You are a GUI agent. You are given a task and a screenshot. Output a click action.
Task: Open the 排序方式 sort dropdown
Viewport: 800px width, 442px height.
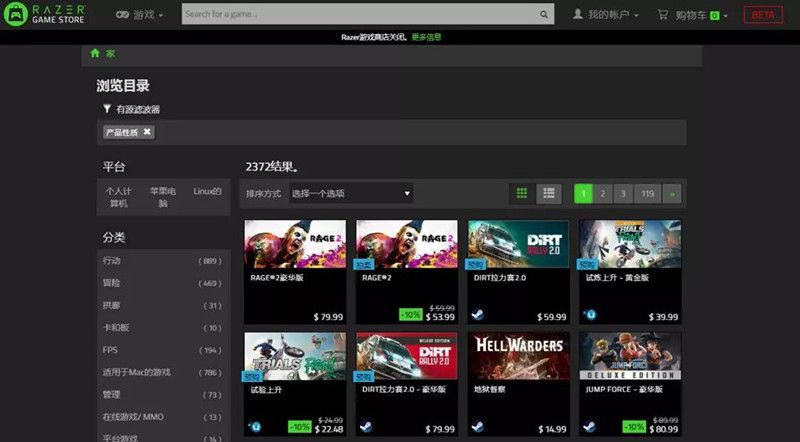(x=351, y=193)
